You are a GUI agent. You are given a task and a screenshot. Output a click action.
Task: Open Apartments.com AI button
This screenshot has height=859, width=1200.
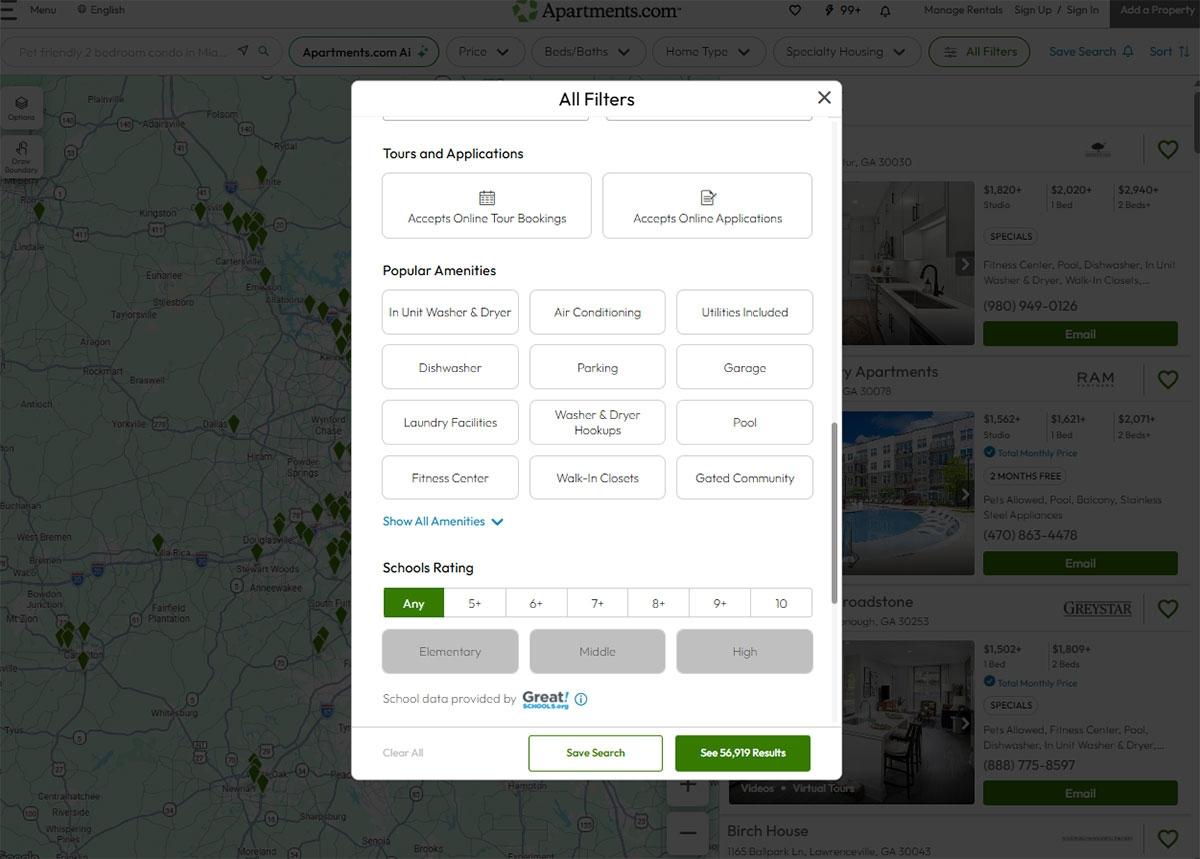click(364, 52)
